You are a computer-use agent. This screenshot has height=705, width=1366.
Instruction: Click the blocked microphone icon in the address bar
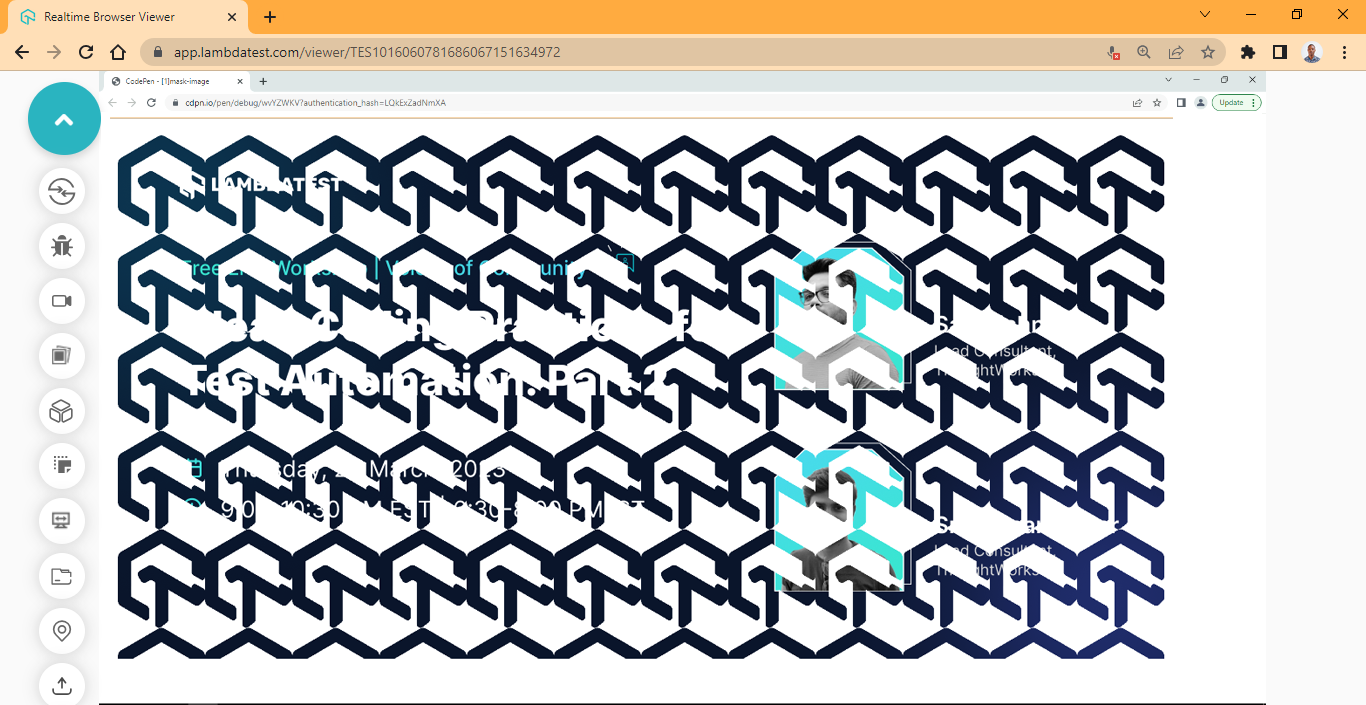pyautogui.click(x=1114, y=52)
